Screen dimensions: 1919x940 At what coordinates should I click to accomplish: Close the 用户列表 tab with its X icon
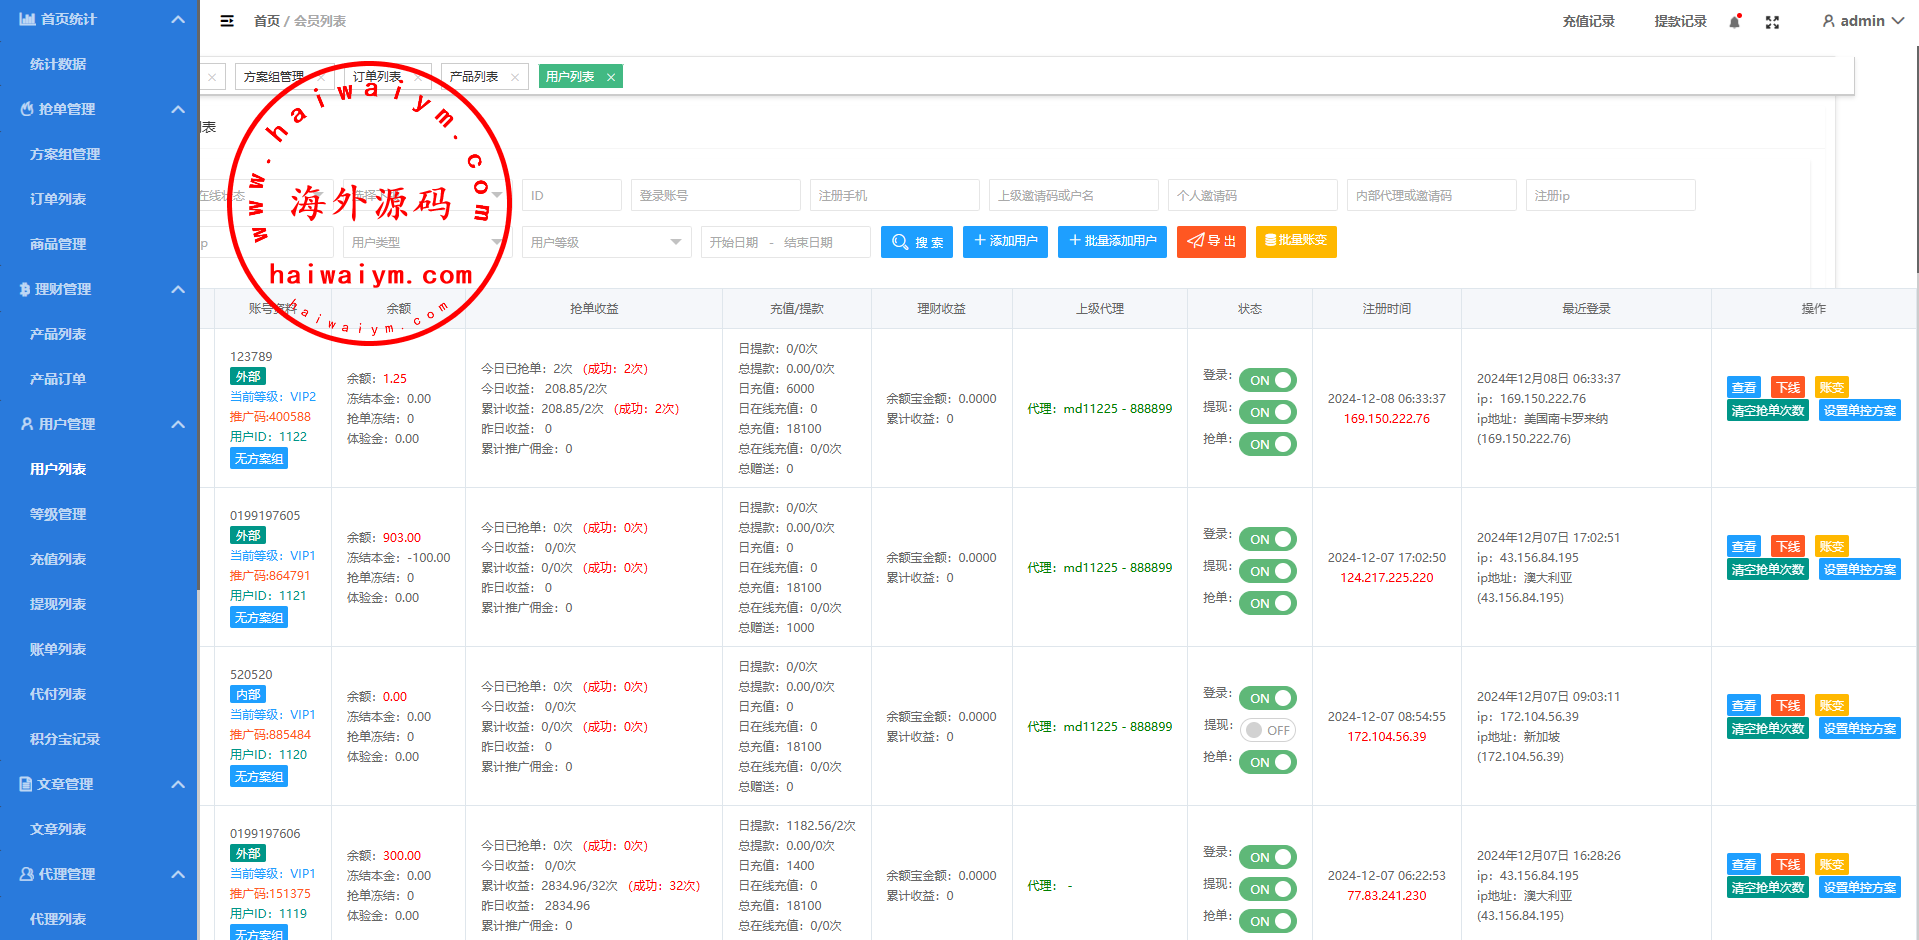pyautogui.click(x=611, y=77)
